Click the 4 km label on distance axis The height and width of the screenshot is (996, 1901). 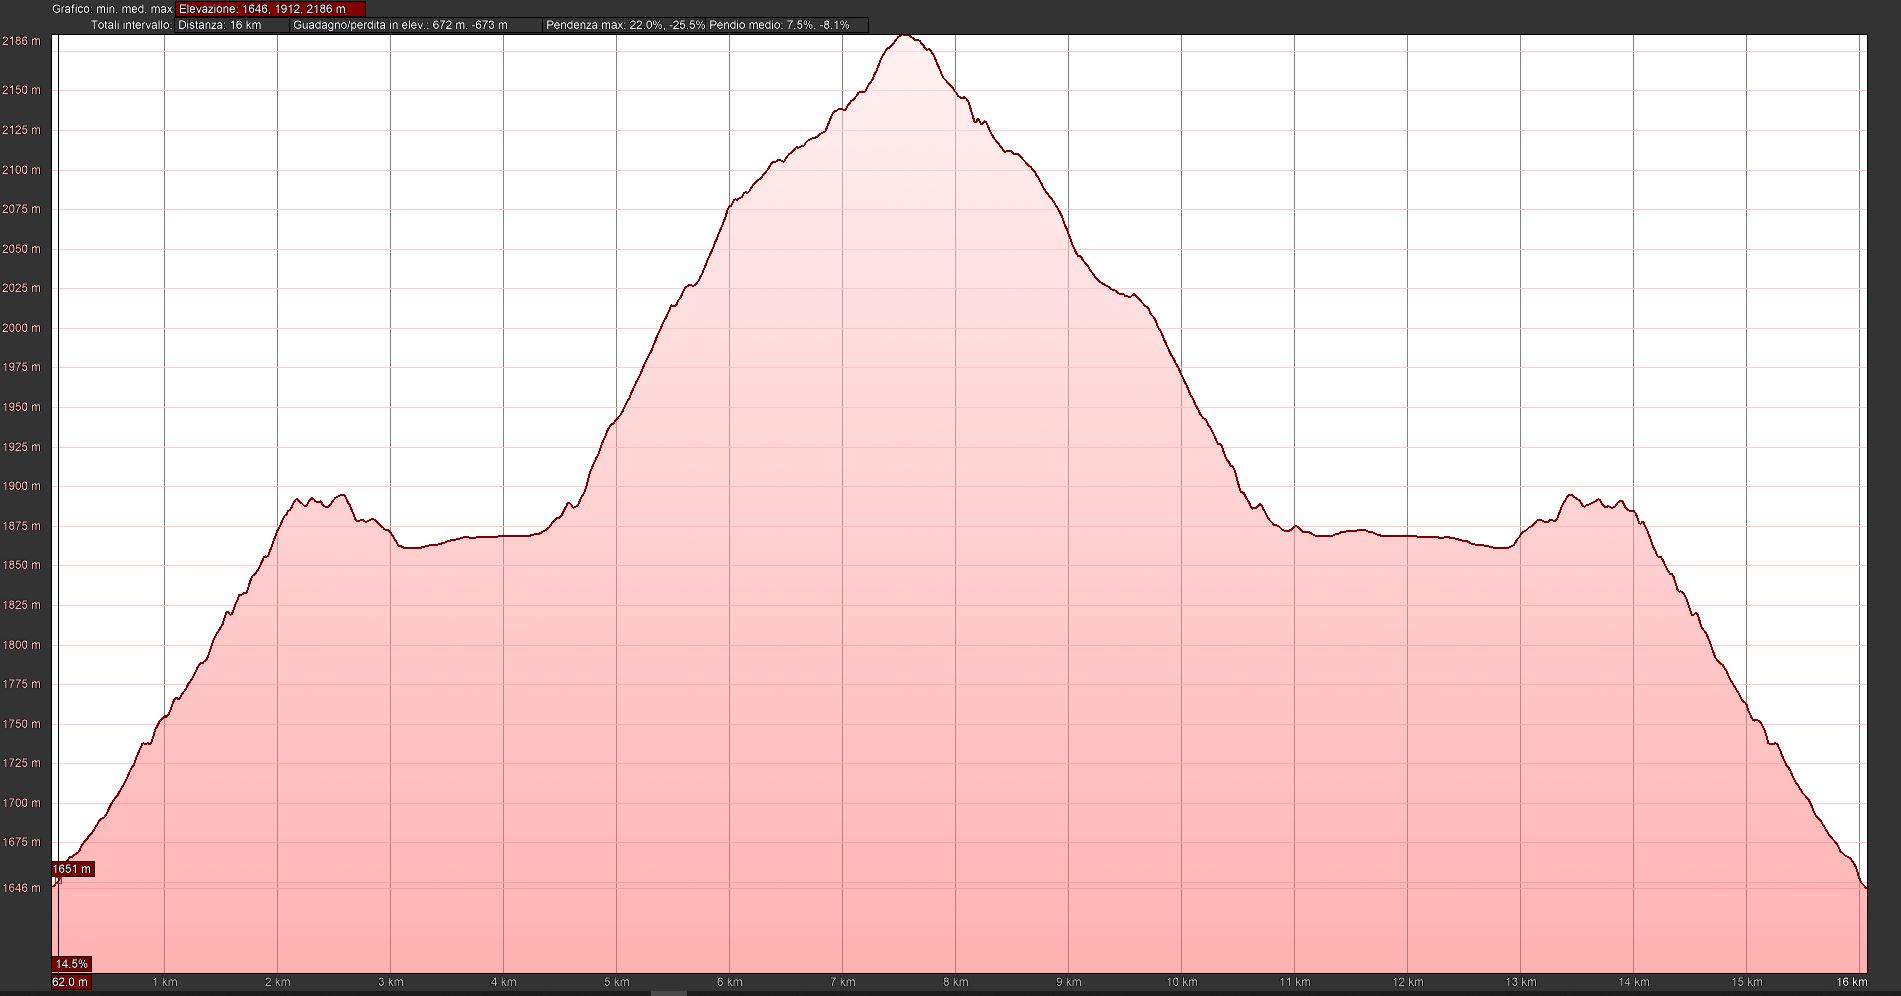click(x=502, y=982)
